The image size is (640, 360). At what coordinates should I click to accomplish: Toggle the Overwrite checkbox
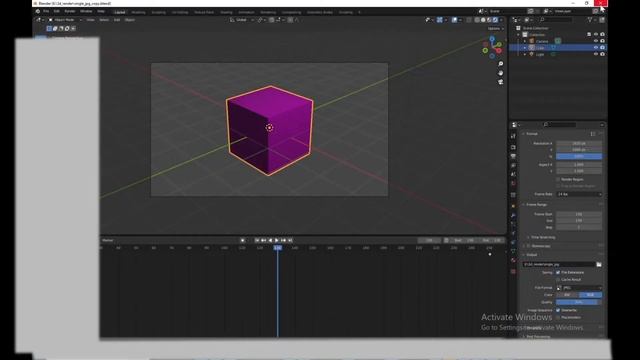[558, 310]
